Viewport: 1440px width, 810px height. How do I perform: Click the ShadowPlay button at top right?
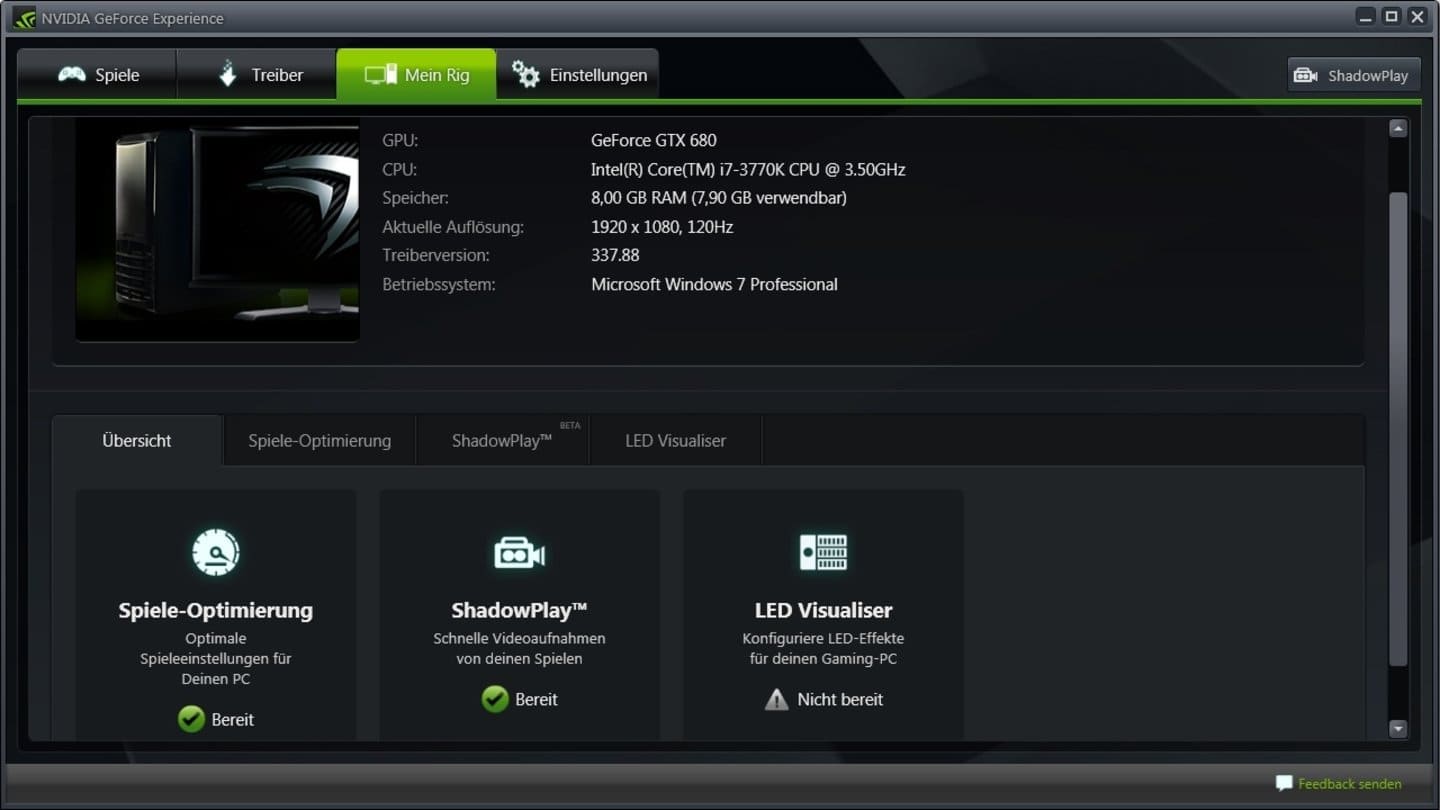[1353, 75]
